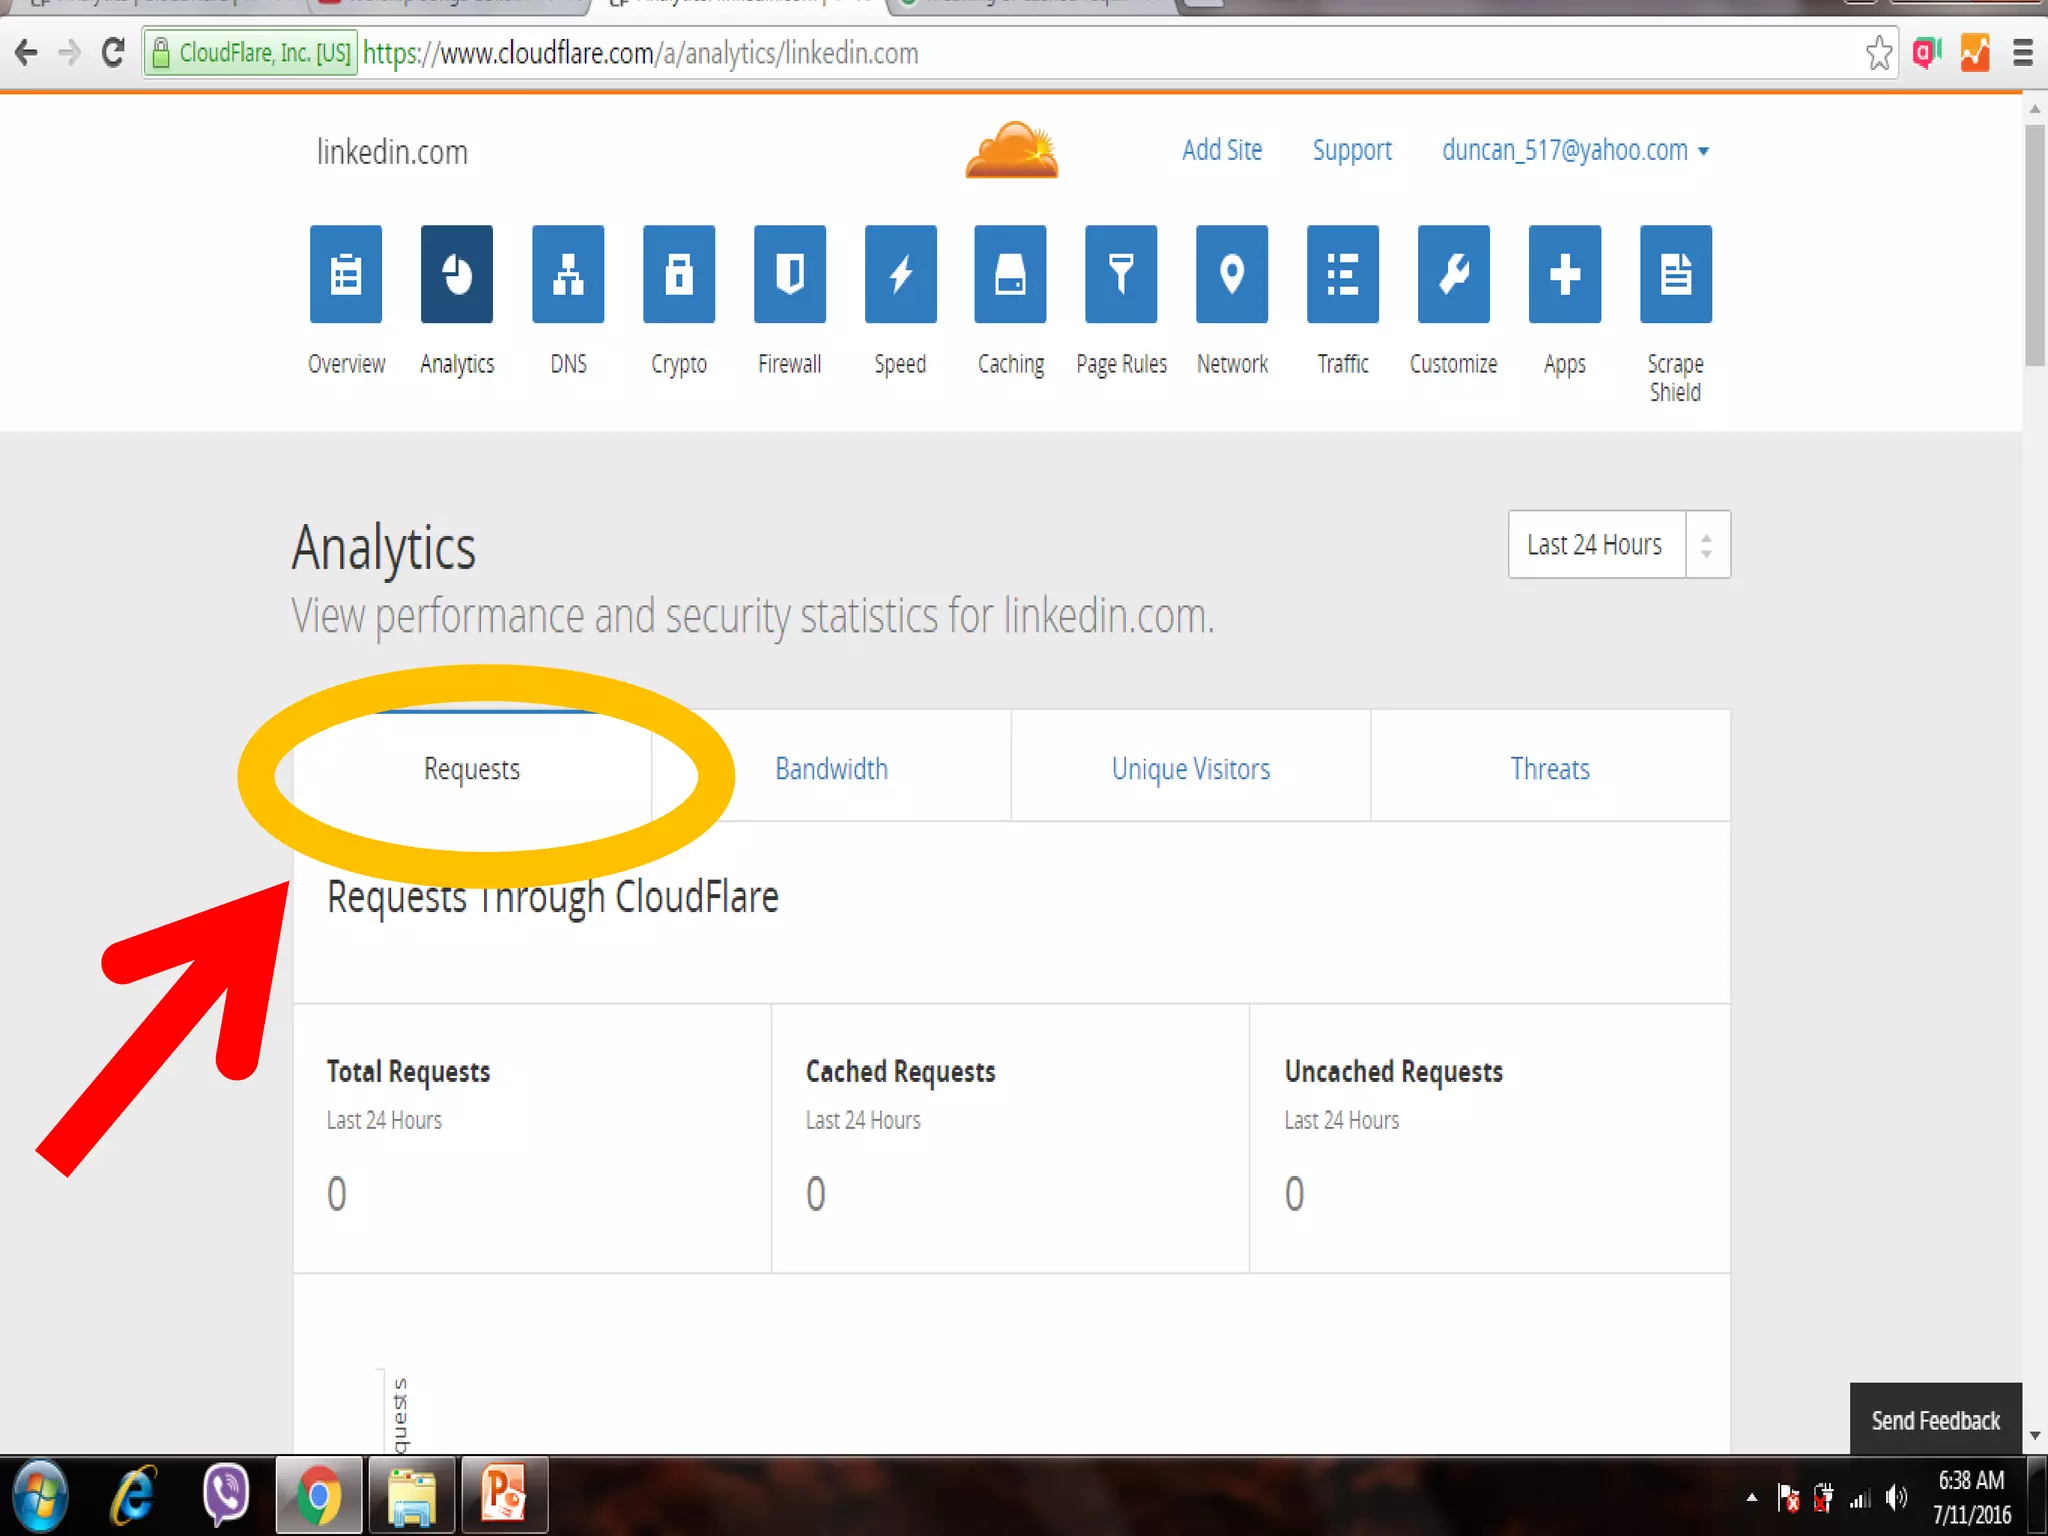Image resolution: width=2048 pixels, height=1536 pixels.
Task: Open the Chrome hamburger menu
Action: [x=2022, y=53]
